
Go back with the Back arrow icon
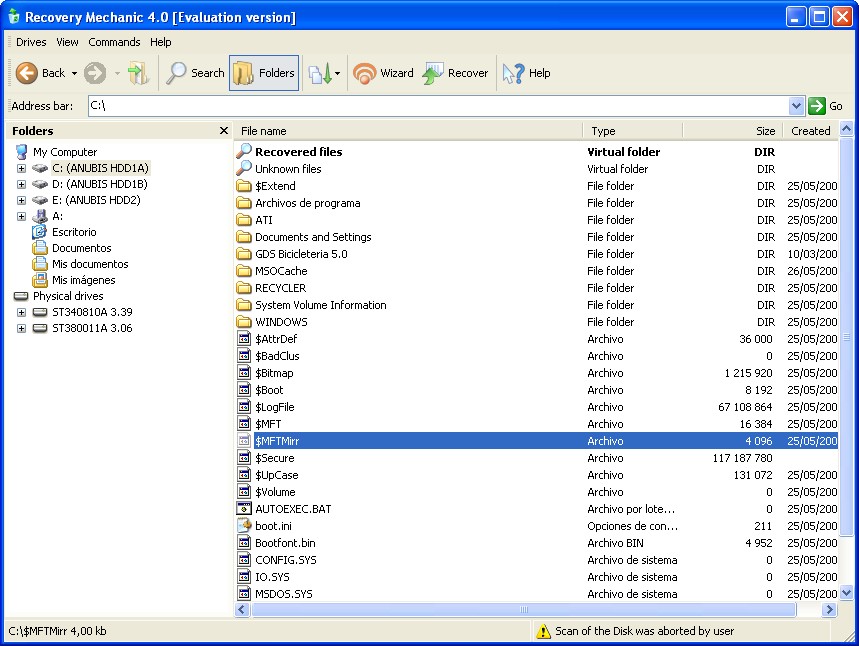(x=26, y=73)
